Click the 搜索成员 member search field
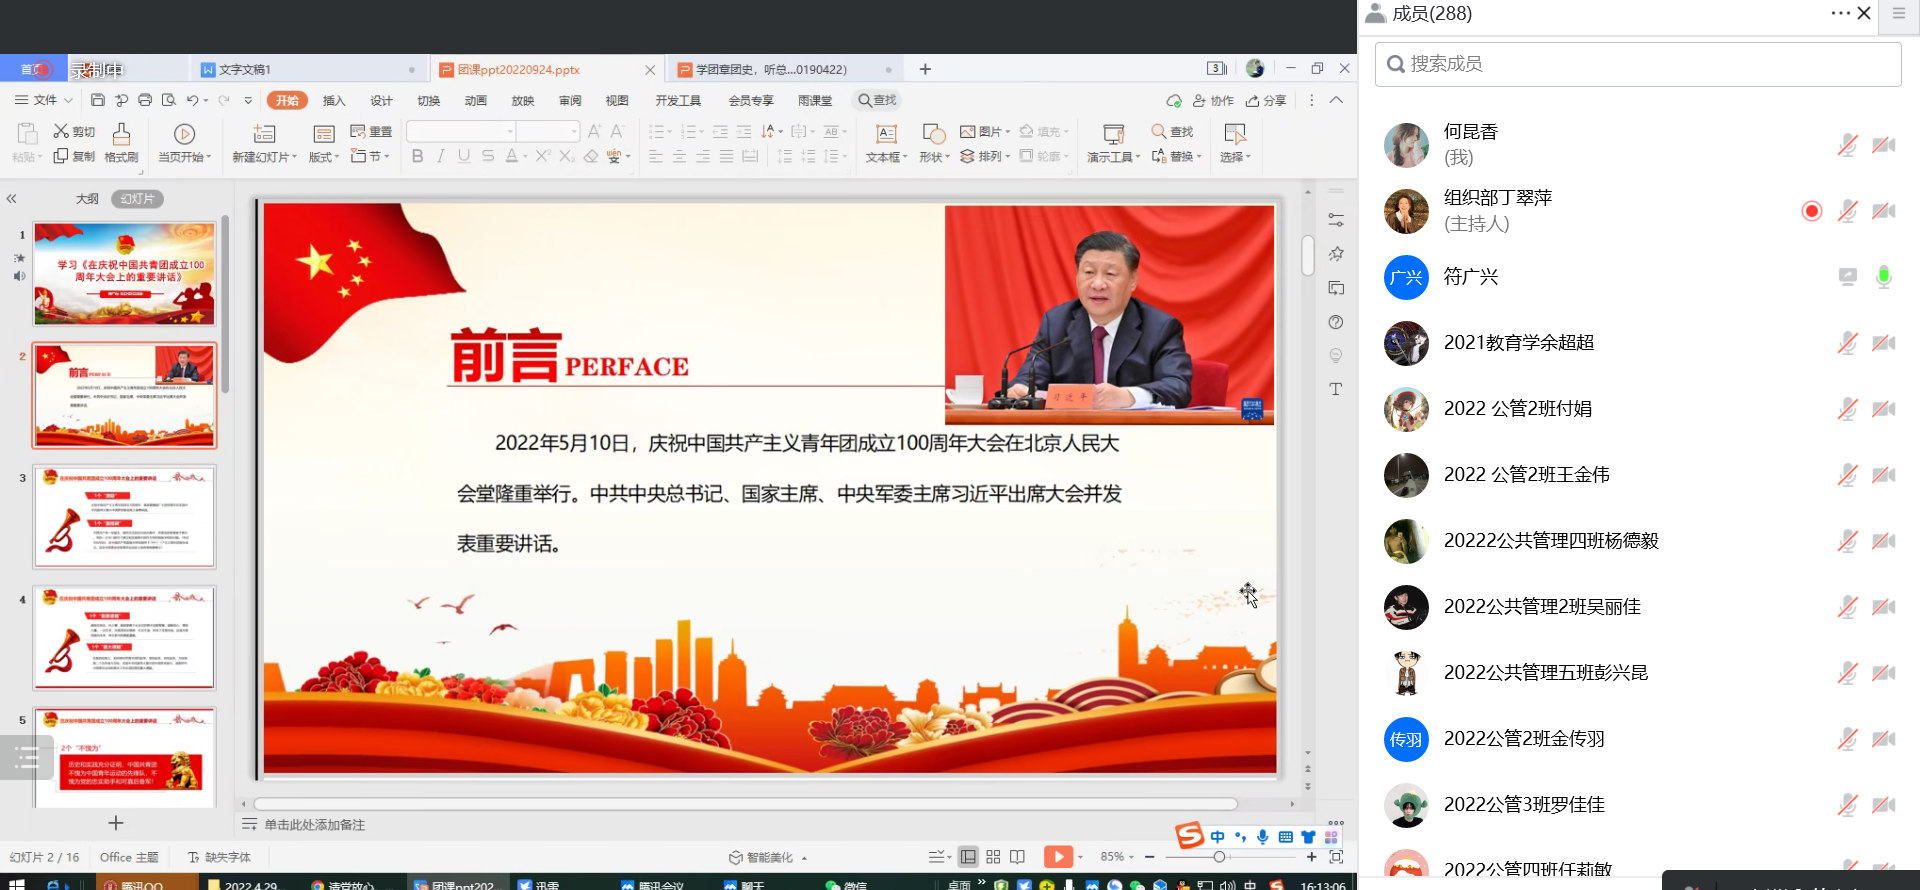Screen dimensions: 1920x890 pyautogui.click(x=1638, y=64)
